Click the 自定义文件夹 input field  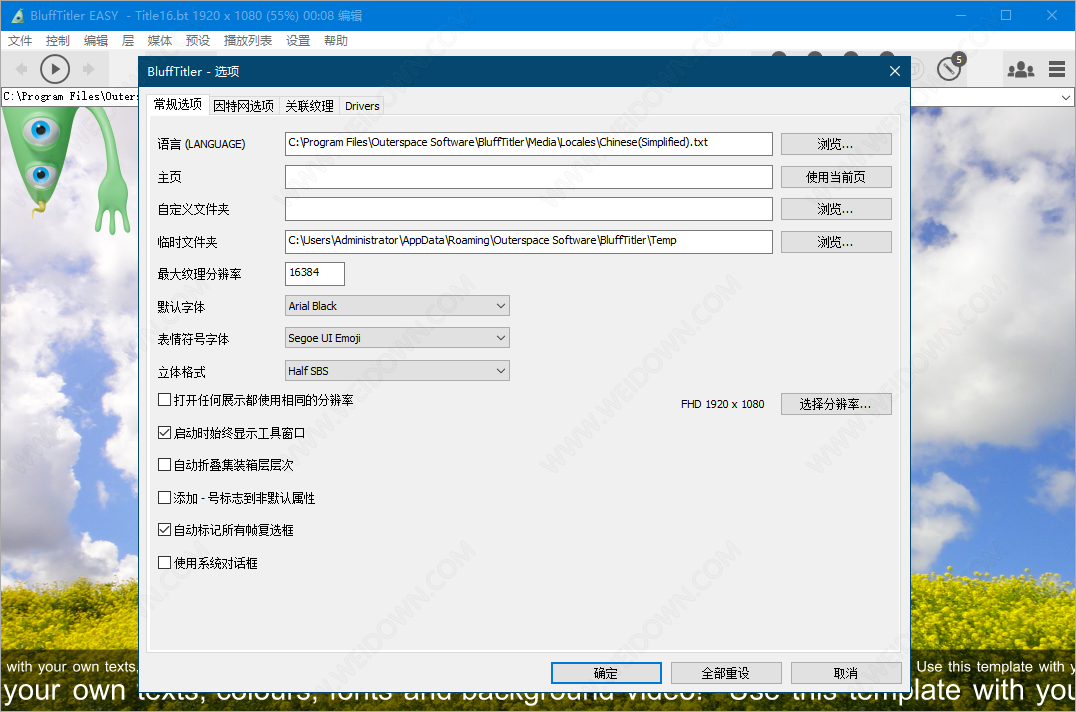[x=528, y=209]
